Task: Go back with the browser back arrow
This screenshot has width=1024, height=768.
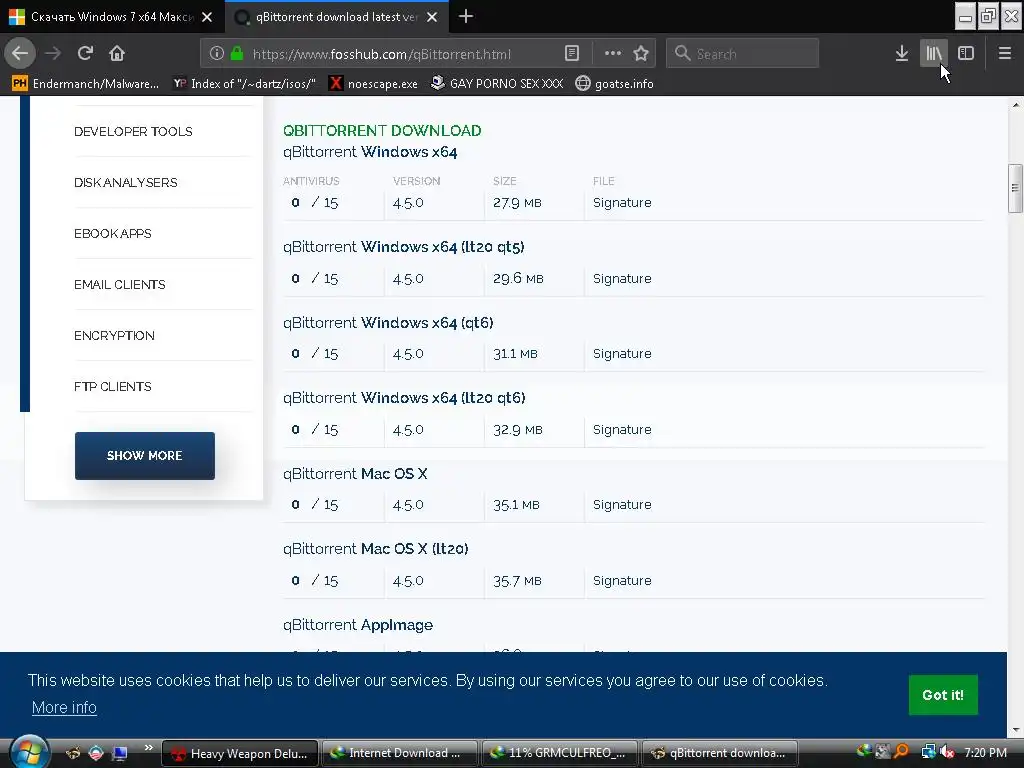Action: [20, 54]
